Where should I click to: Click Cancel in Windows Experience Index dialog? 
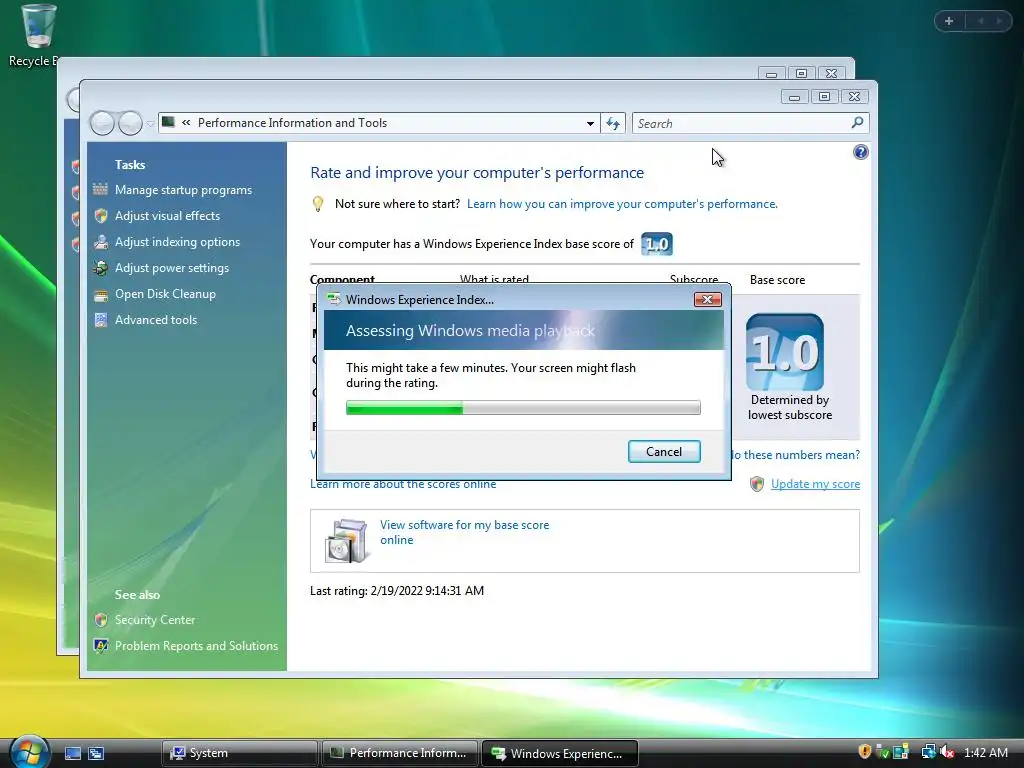tap(664, 451)
